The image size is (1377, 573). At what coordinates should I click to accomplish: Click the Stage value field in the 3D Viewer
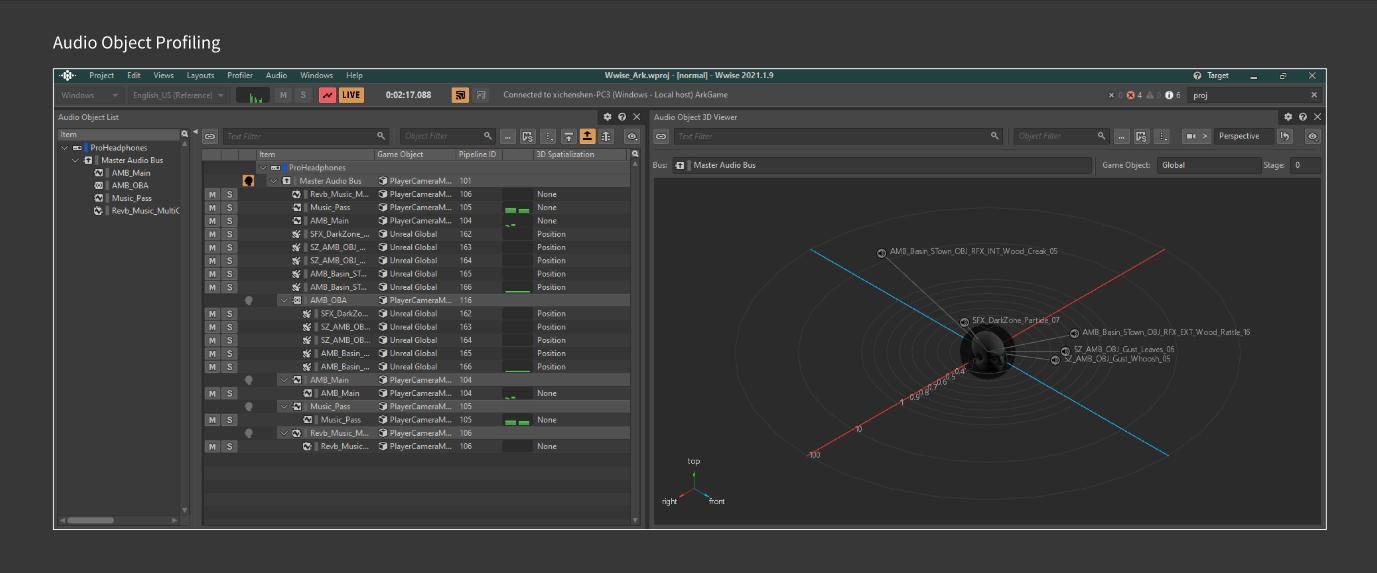pyautogui.click(x=1305, y=165)
